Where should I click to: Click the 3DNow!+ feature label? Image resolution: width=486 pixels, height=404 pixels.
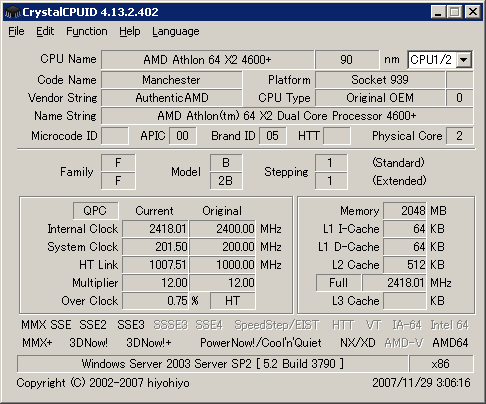point(149,343)
